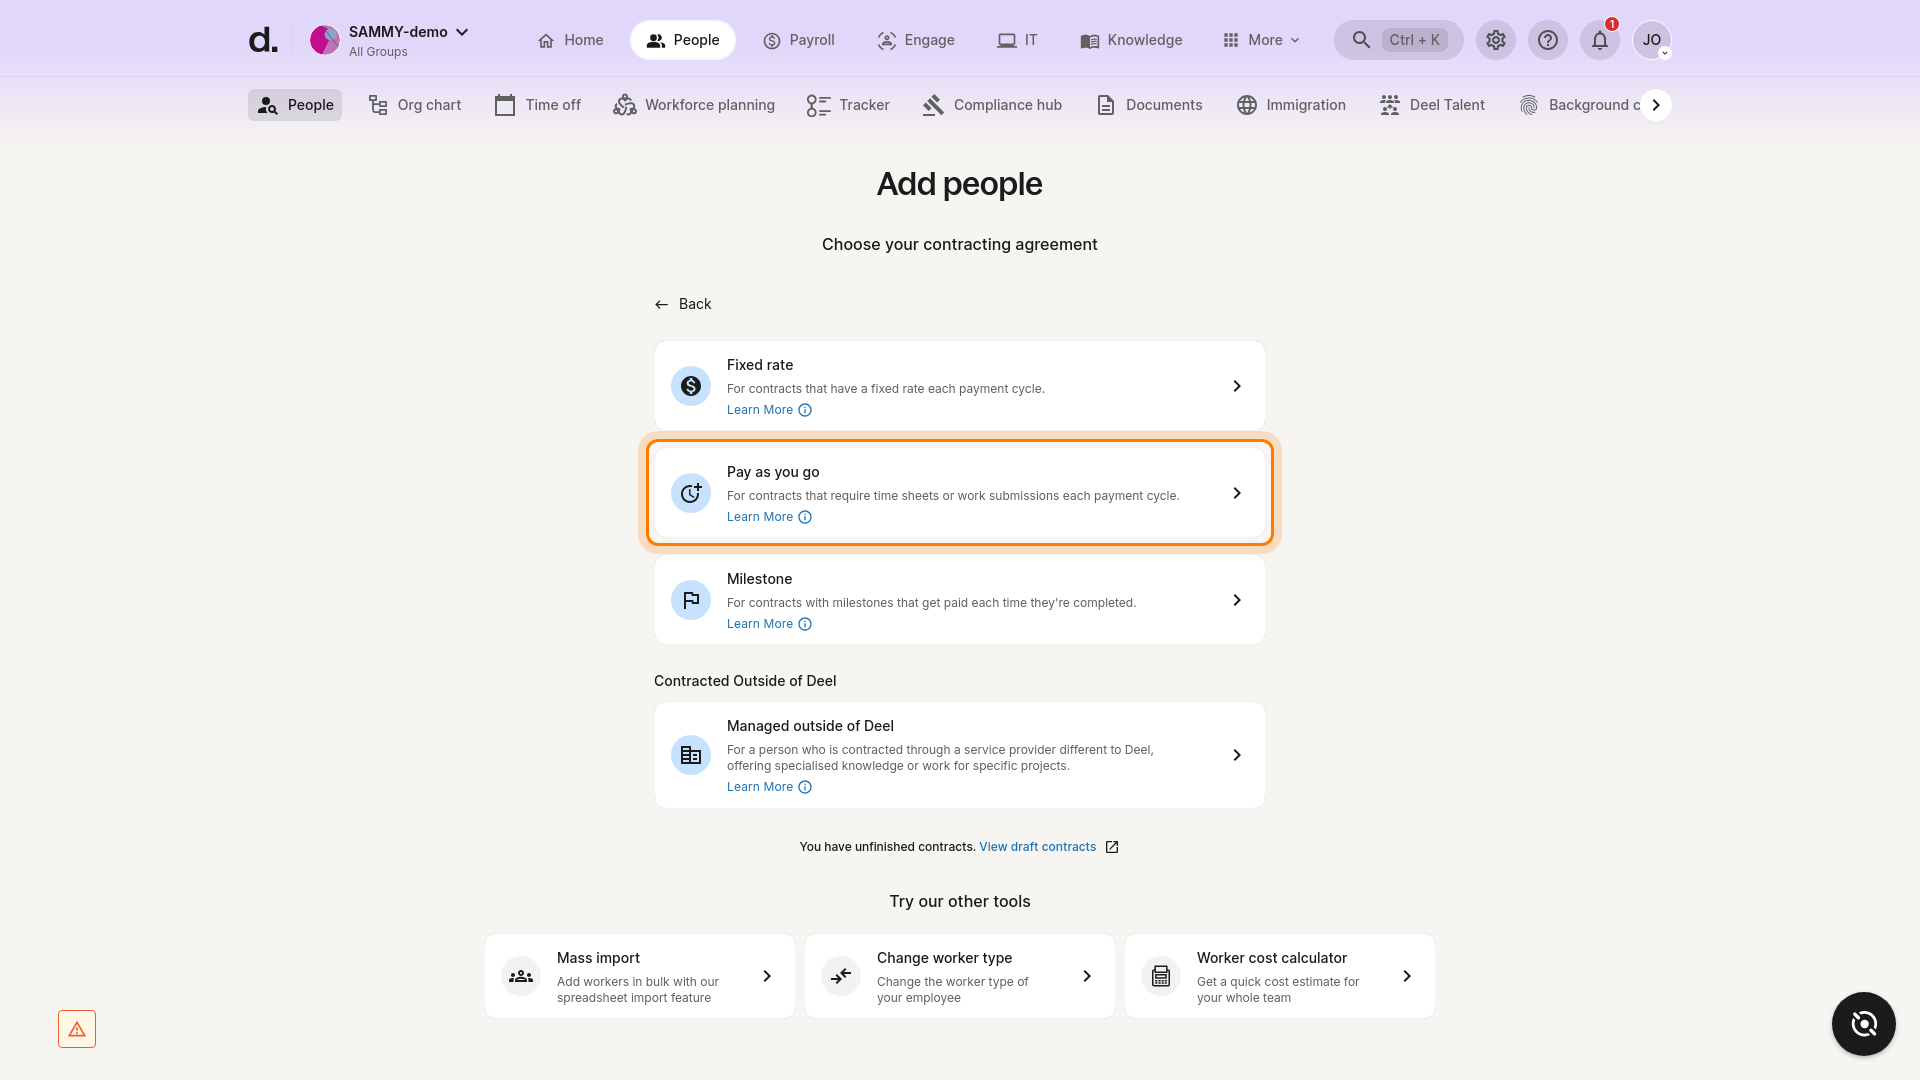Click the SAMMY-demo organization avatar
This screenshot has width=1920, height=1080.
pyautogui.click(x=325, y=40)
